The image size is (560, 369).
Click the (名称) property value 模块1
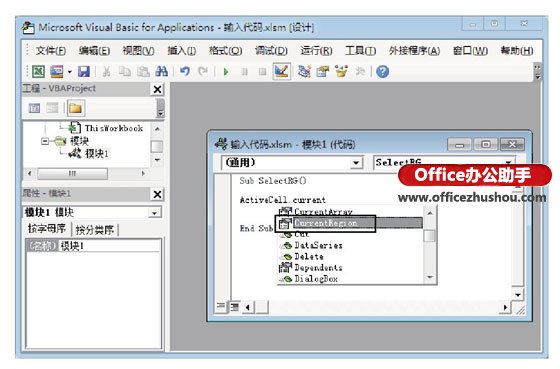109,246
